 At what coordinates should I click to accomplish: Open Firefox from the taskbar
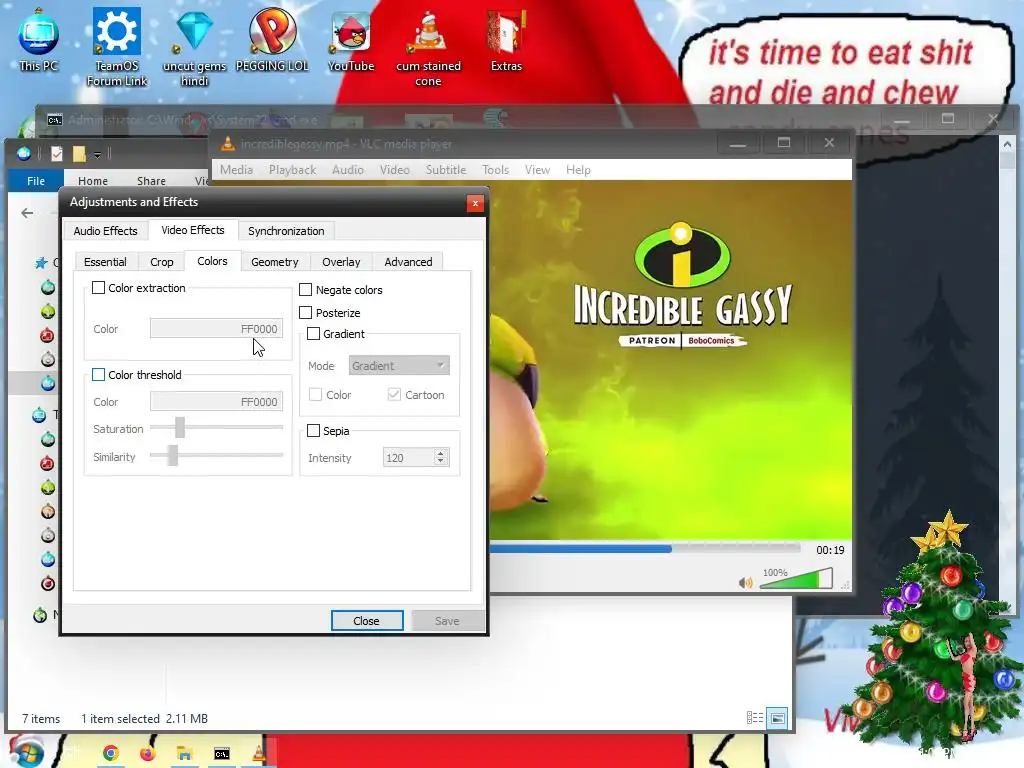[x=148, y=754]
